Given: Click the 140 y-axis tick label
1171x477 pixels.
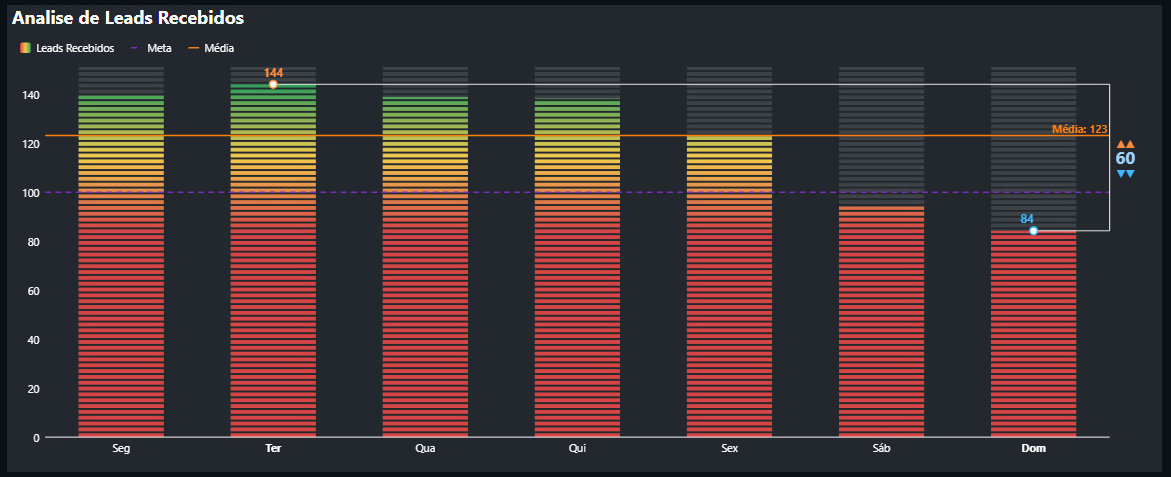Looking at the screenshot, I should click(31, 95).
